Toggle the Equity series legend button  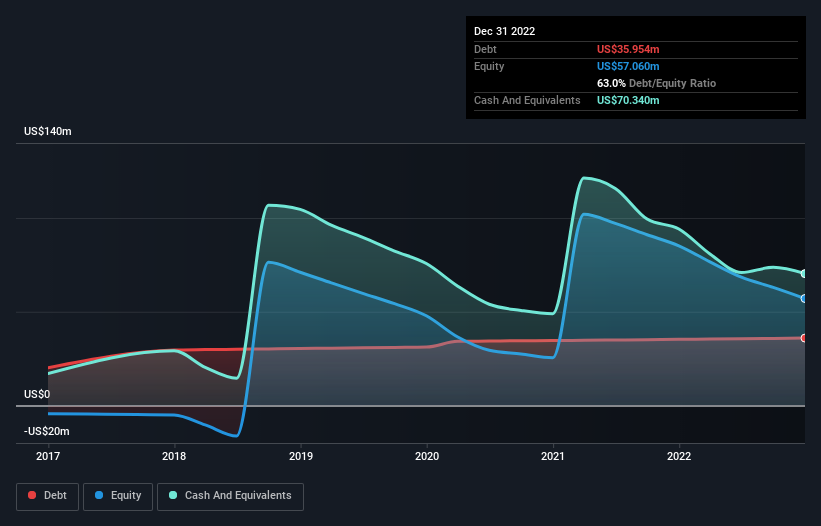coord(118,496)
